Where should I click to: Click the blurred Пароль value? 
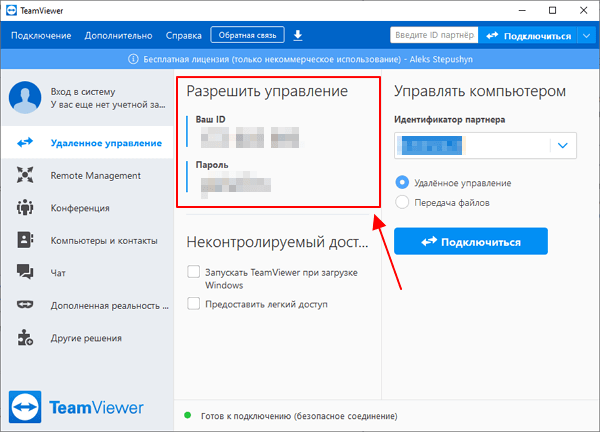click(x=236, y=185)
